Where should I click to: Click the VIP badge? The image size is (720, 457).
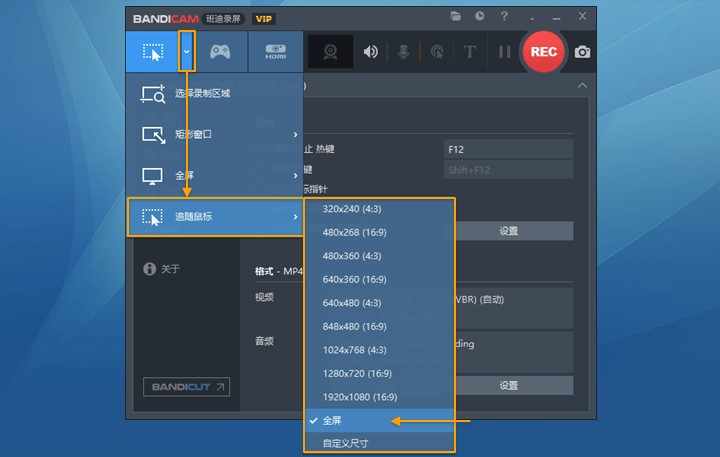tap(264, 19)
